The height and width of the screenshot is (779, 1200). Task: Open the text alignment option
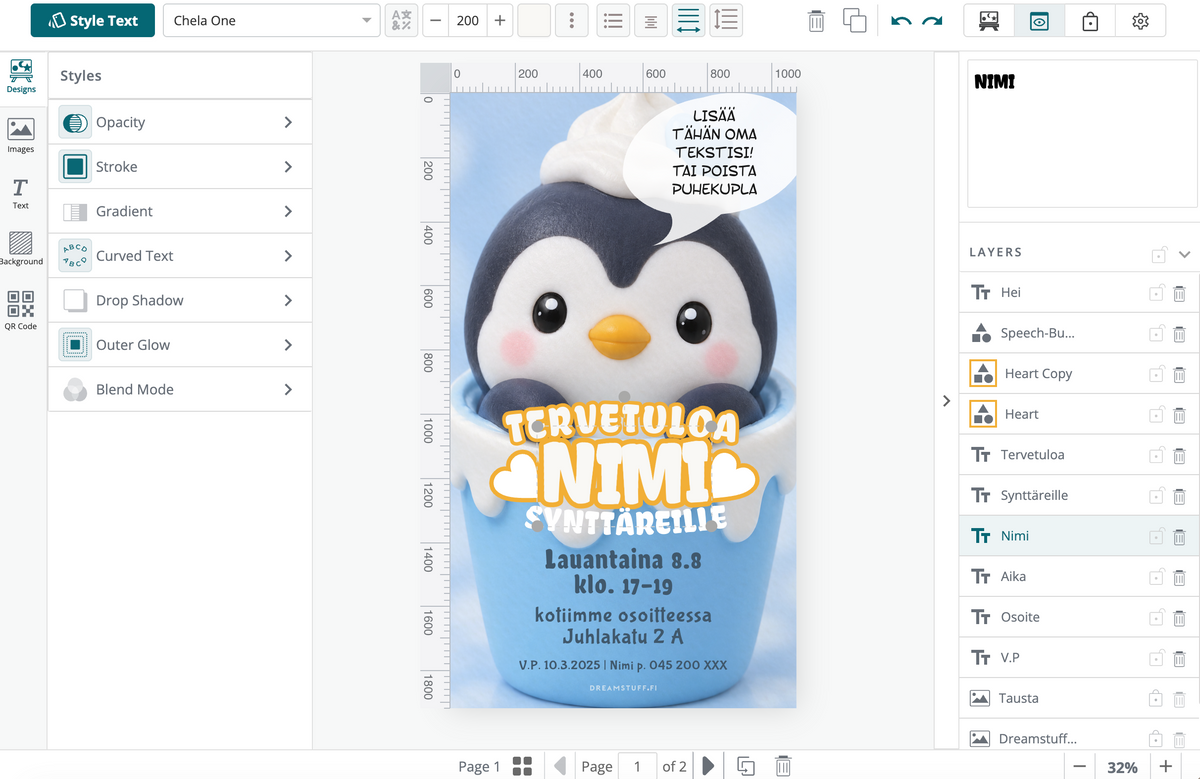651,21
